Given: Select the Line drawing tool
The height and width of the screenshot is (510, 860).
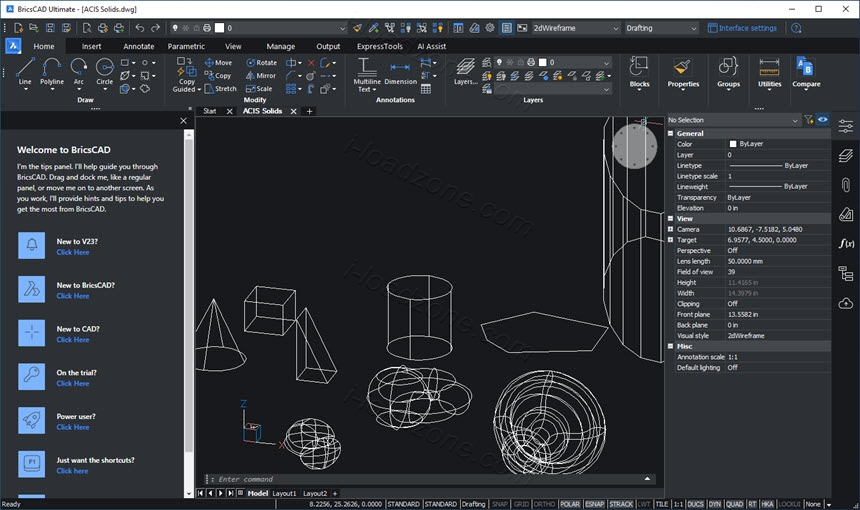Looking at the screenshot, I should point(25,72).
